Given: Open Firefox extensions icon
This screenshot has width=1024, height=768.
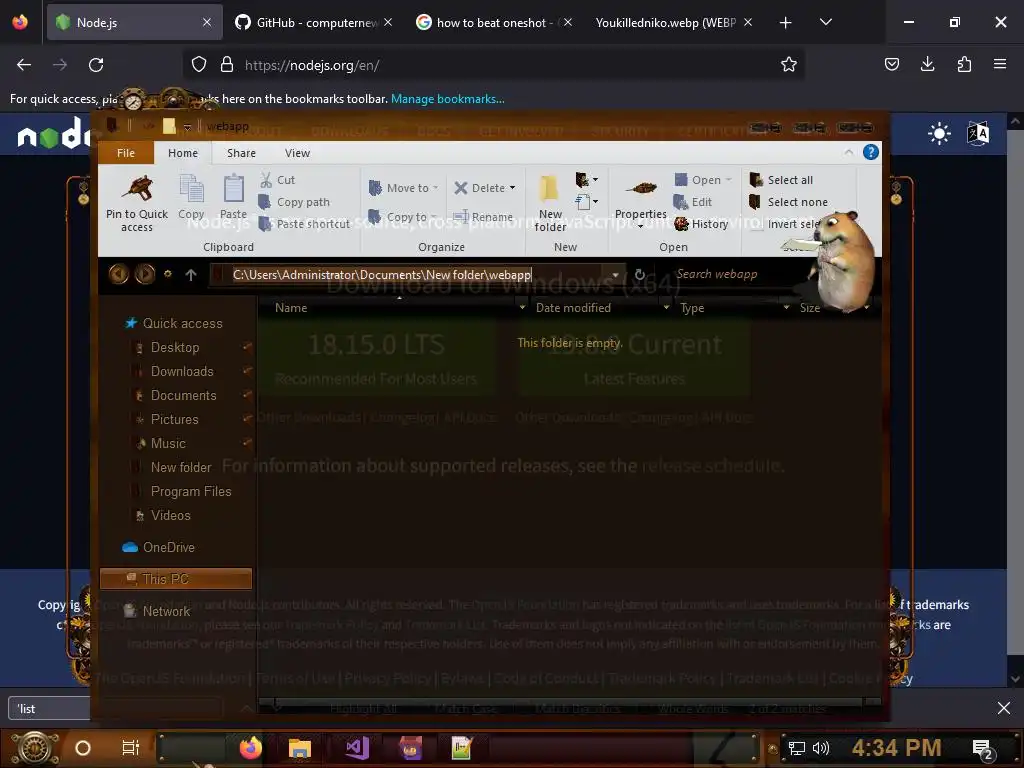Looking at the screenshot, I should 964,64.
